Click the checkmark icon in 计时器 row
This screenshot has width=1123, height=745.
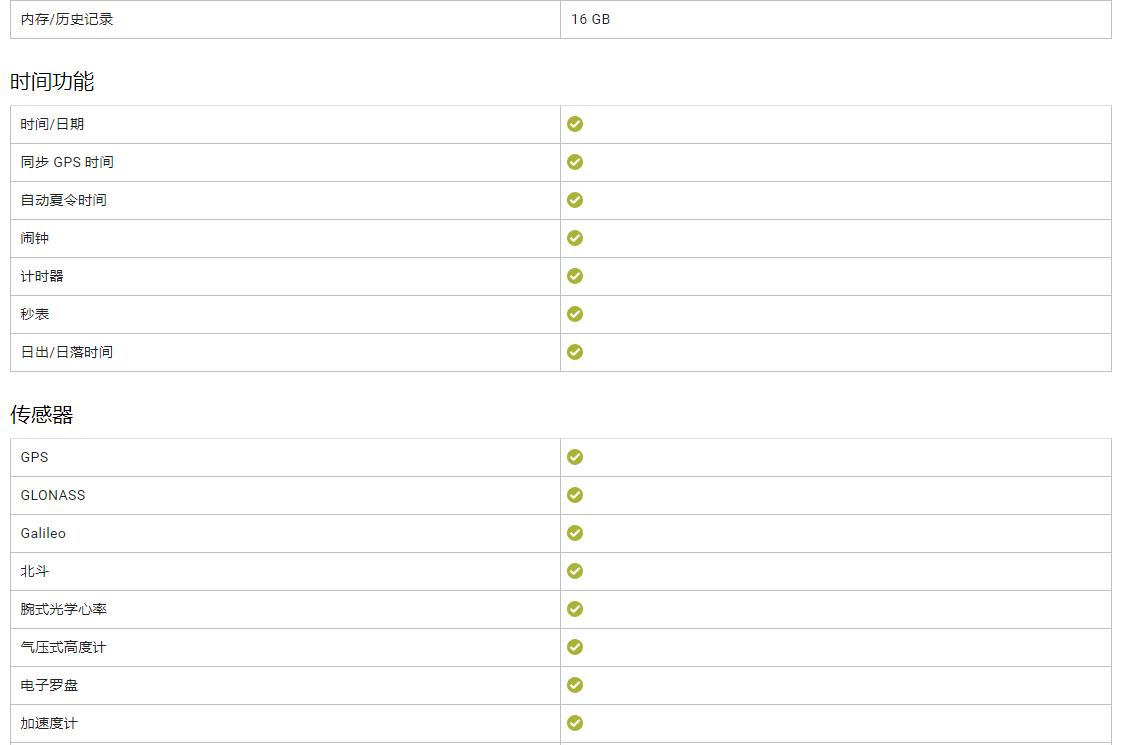tap(574, 276)
